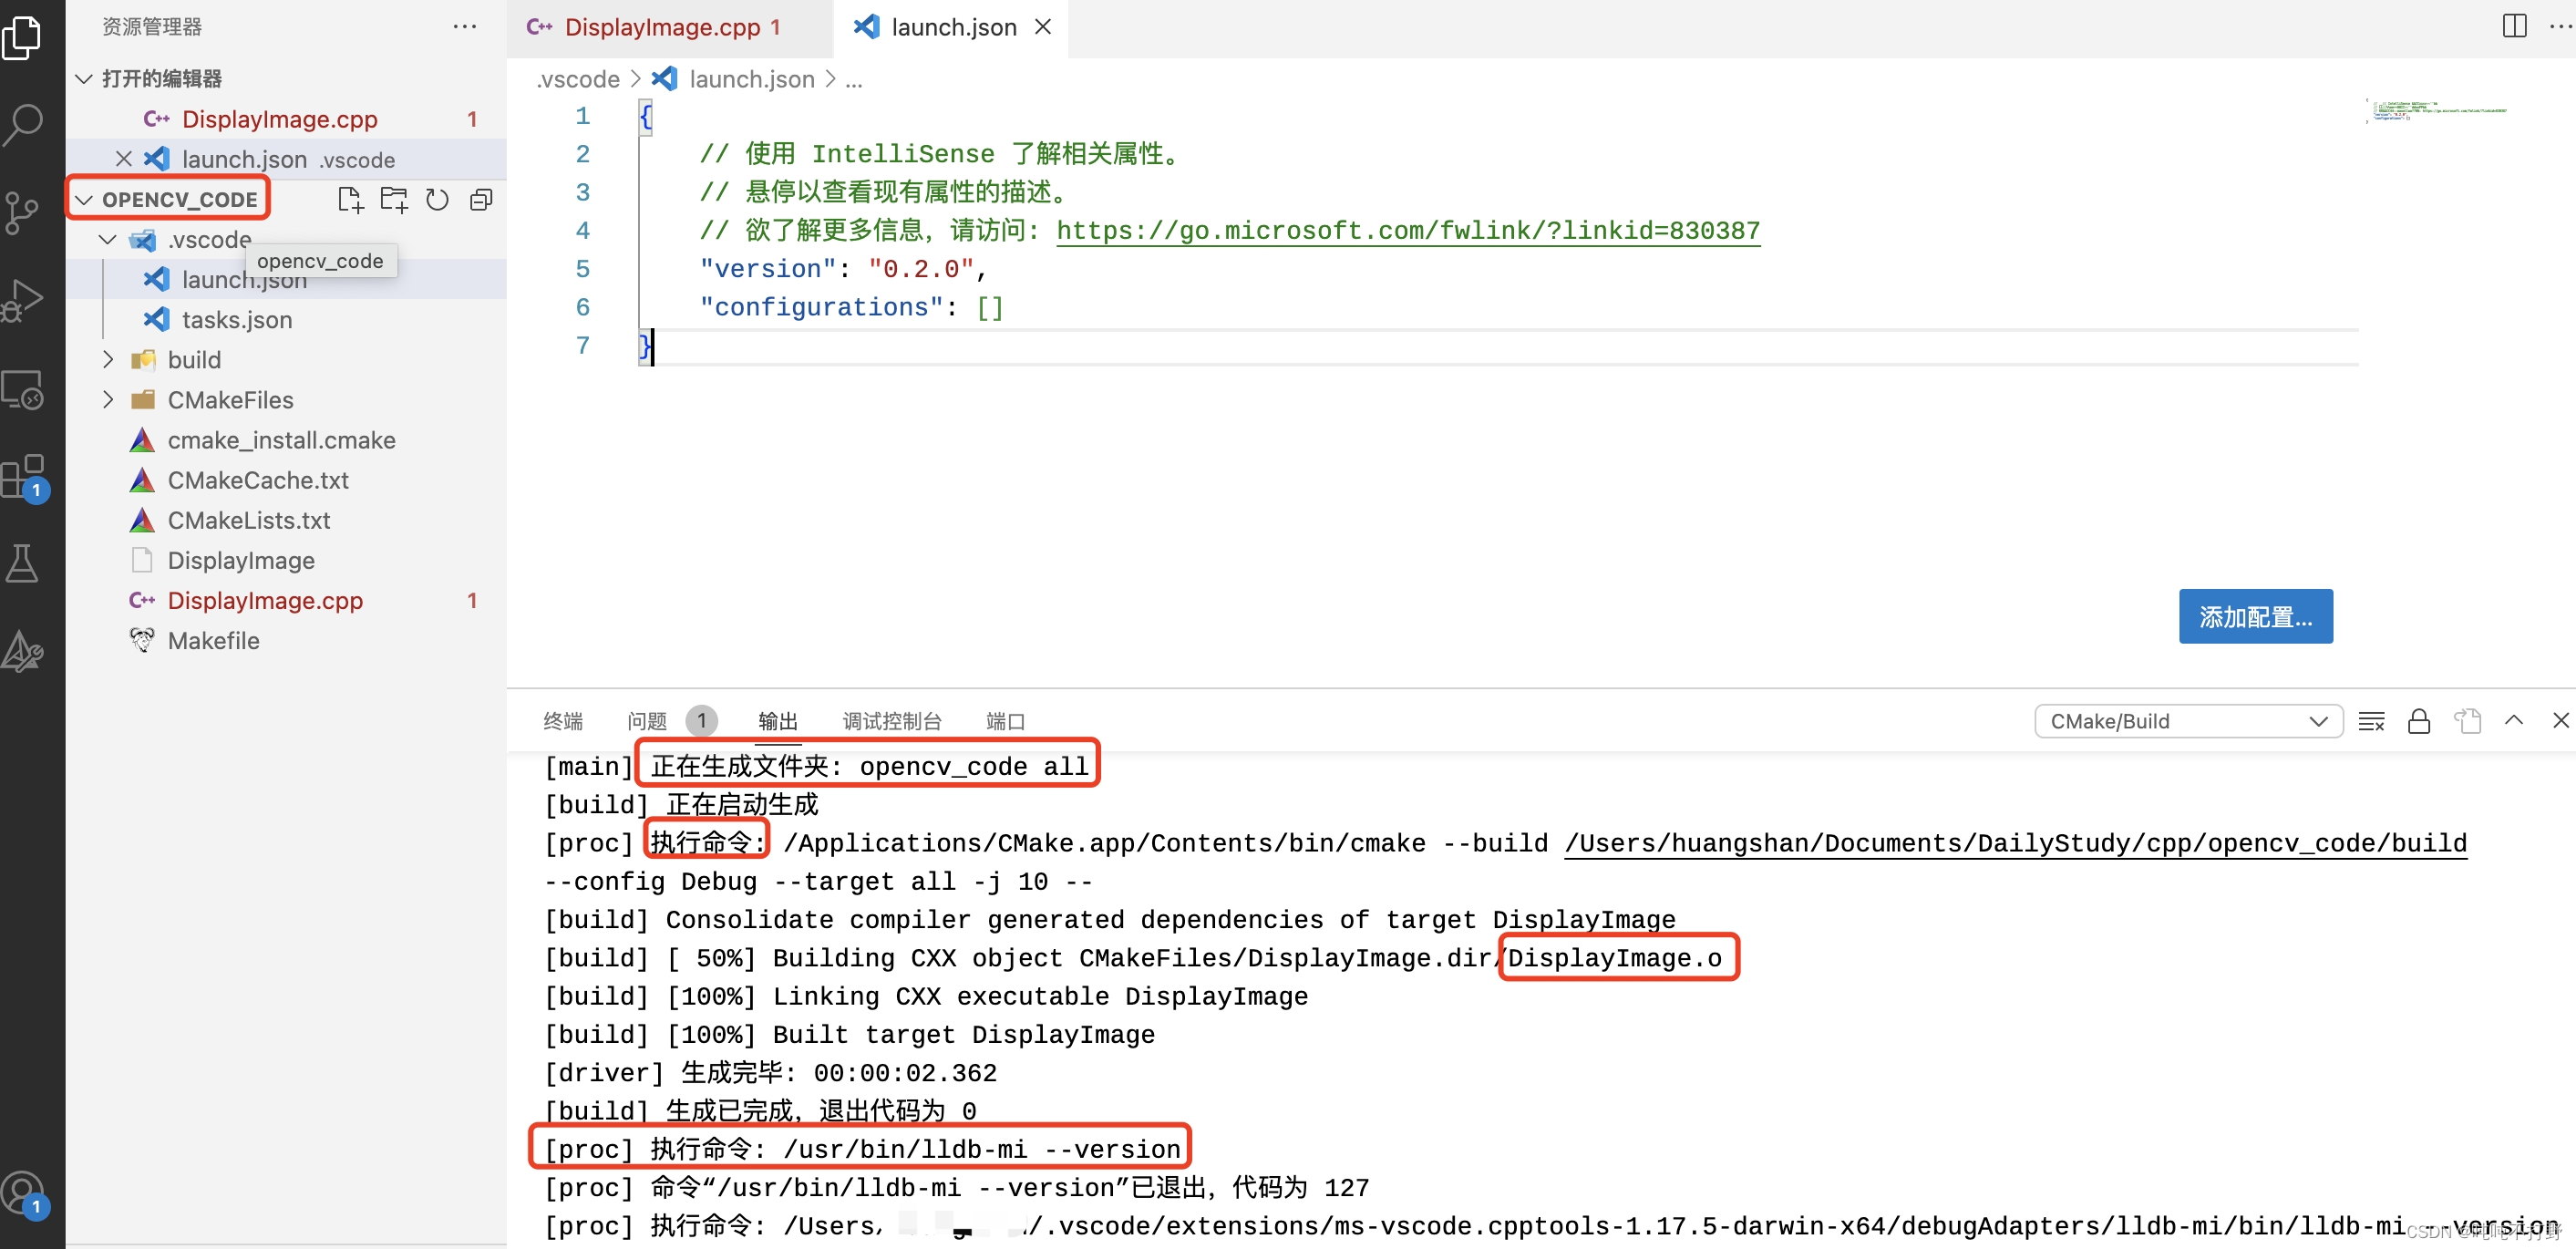Screen dimensions: 2576x1249
Task: Collapse all folders in explorer
Action: 481,200
